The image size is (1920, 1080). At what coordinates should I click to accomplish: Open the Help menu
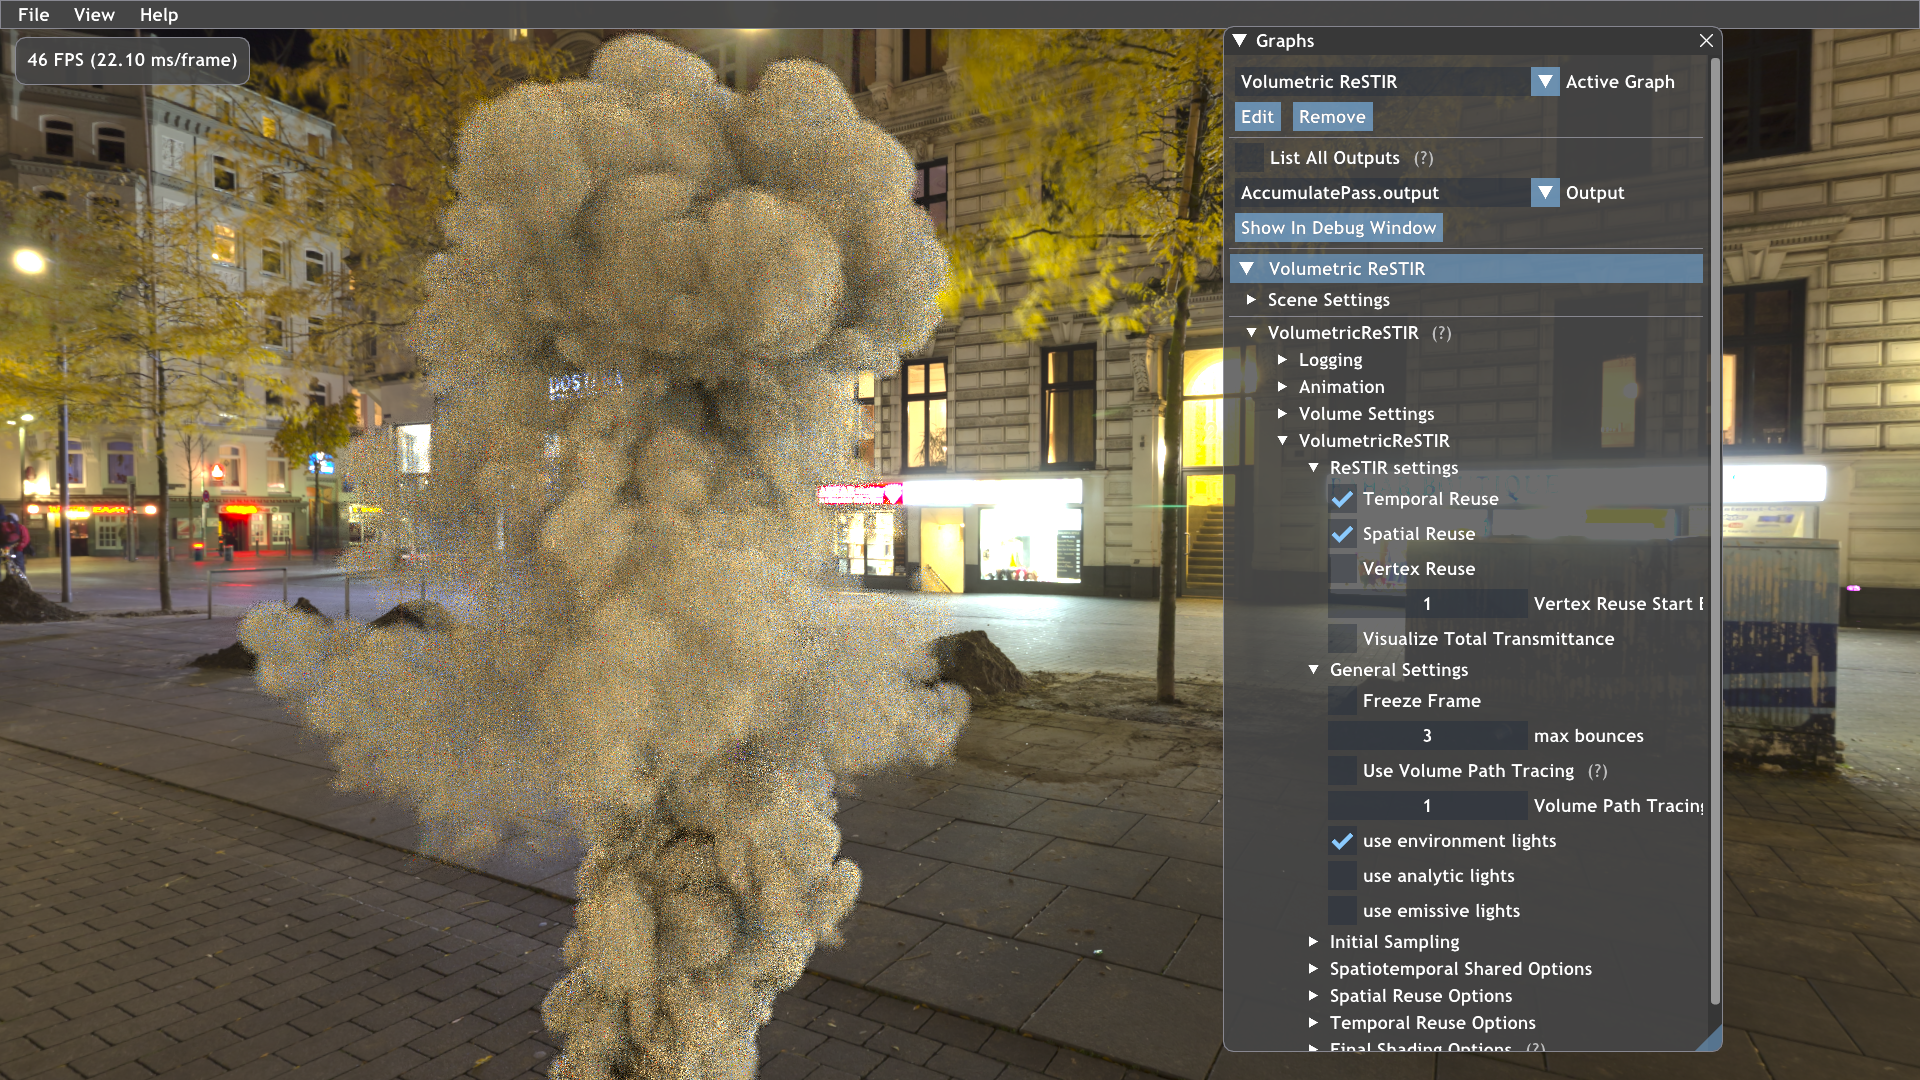point(158,15)
